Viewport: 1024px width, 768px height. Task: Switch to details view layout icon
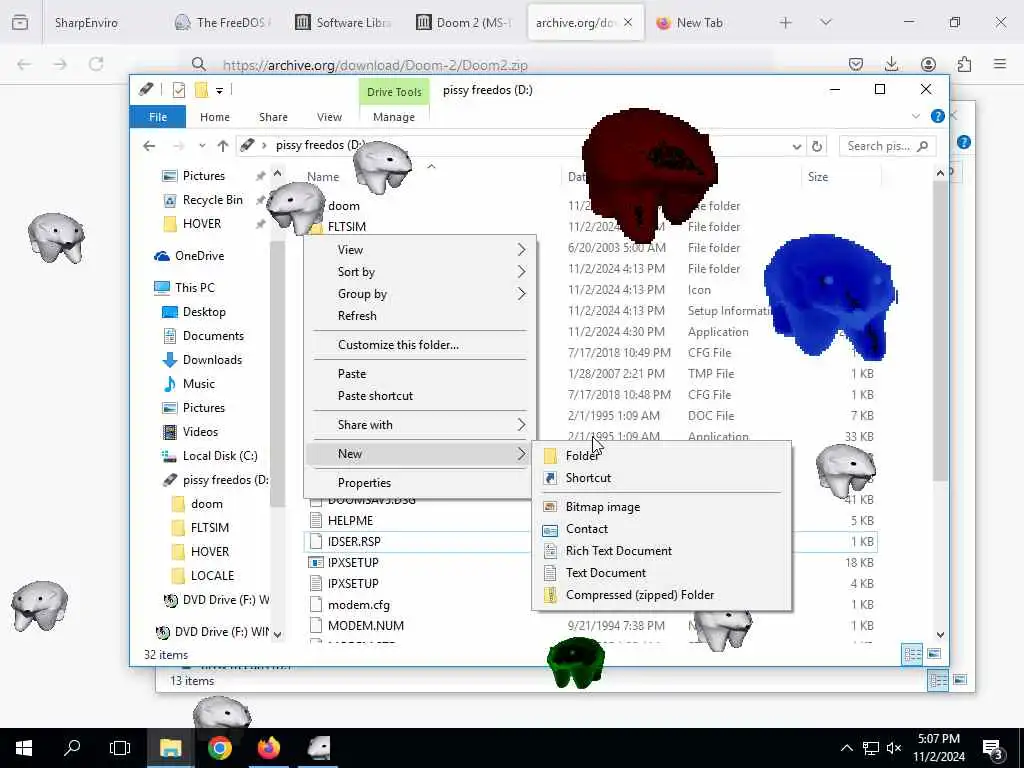coord(912,654)
